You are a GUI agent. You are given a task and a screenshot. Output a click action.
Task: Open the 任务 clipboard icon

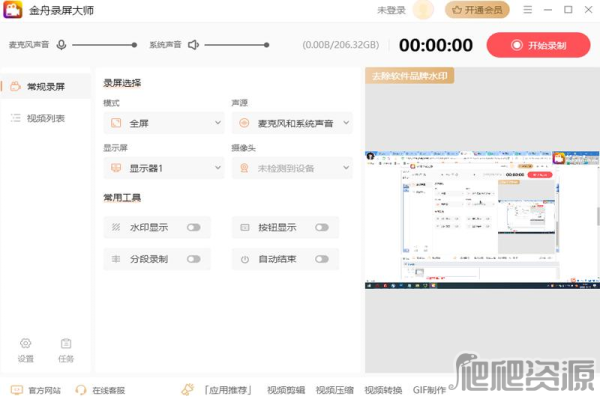pyautogui.click(x=66, y=343)
